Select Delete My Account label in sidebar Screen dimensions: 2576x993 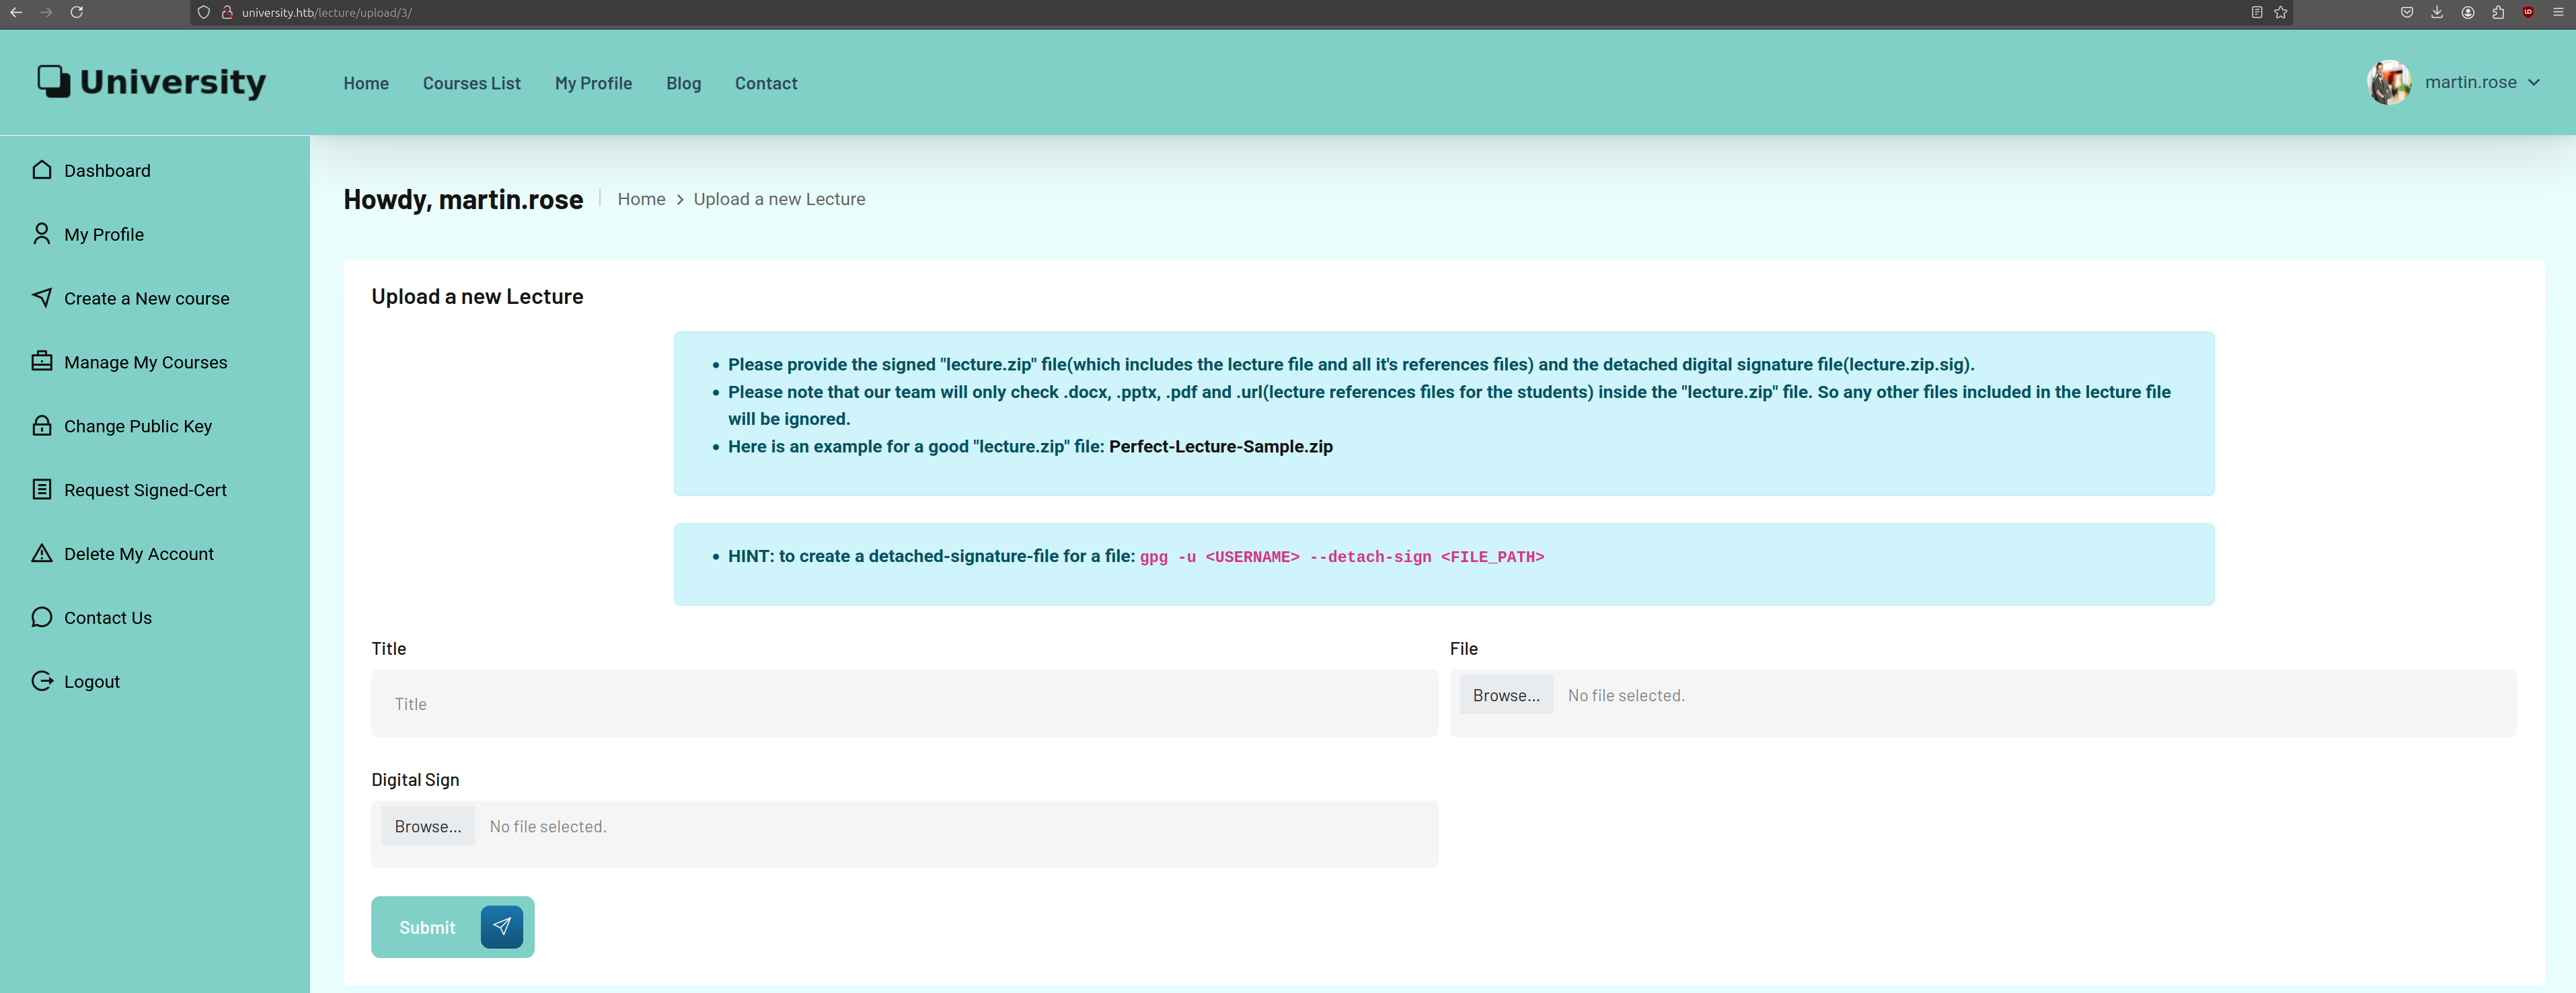(139, 554)
